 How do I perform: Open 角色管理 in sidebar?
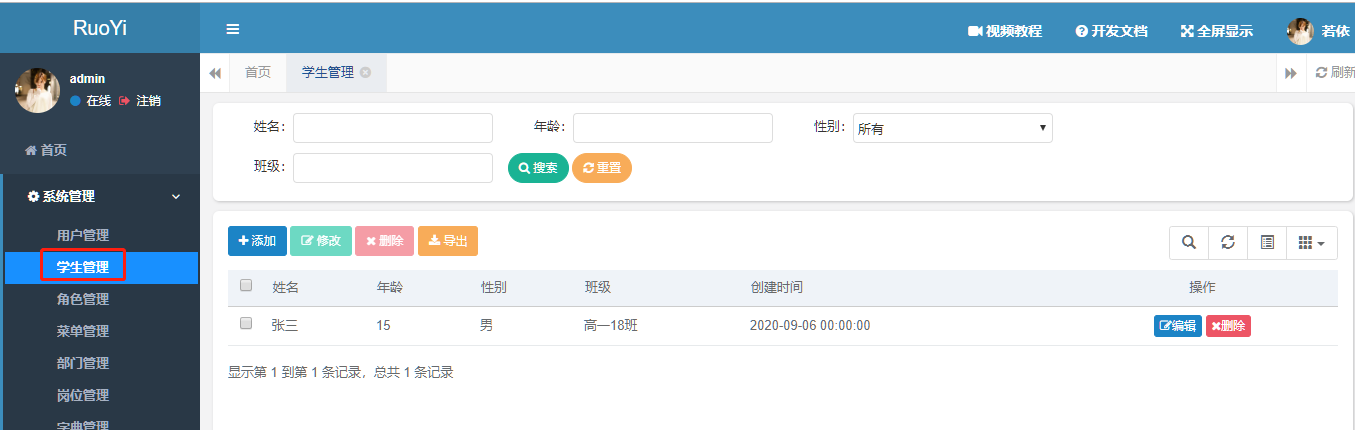click(x=83, y=299)
